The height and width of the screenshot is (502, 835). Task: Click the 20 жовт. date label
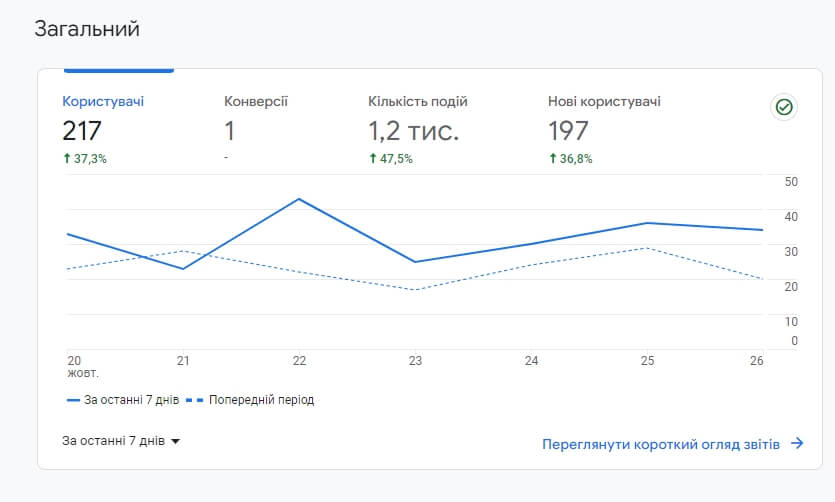[x=83, y=367]
